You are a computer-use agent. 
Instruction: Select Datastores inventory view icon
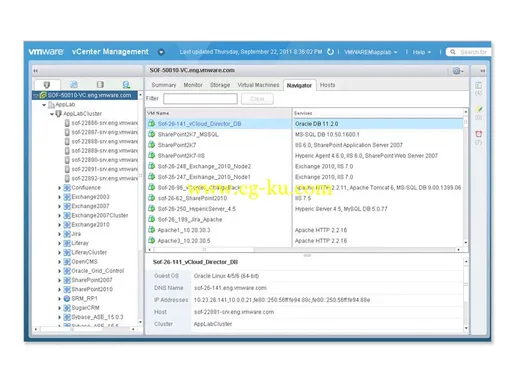[x=100, y=85]
